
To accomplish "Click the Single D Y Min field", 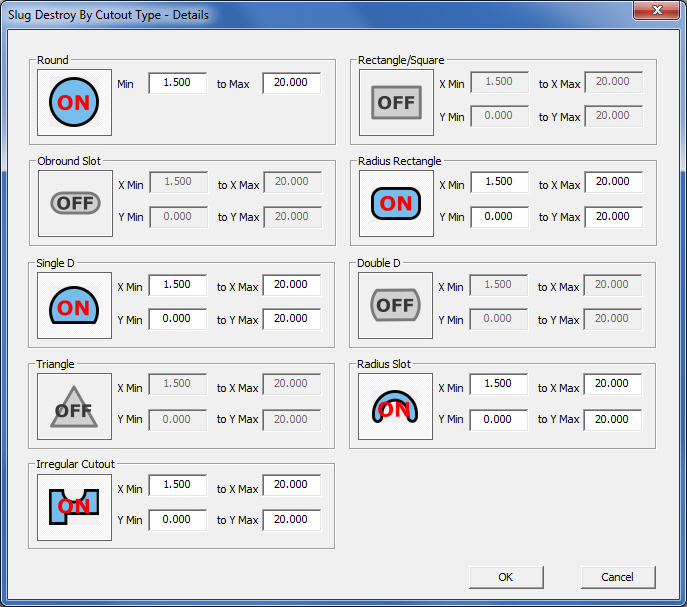I will pos(178,319).
